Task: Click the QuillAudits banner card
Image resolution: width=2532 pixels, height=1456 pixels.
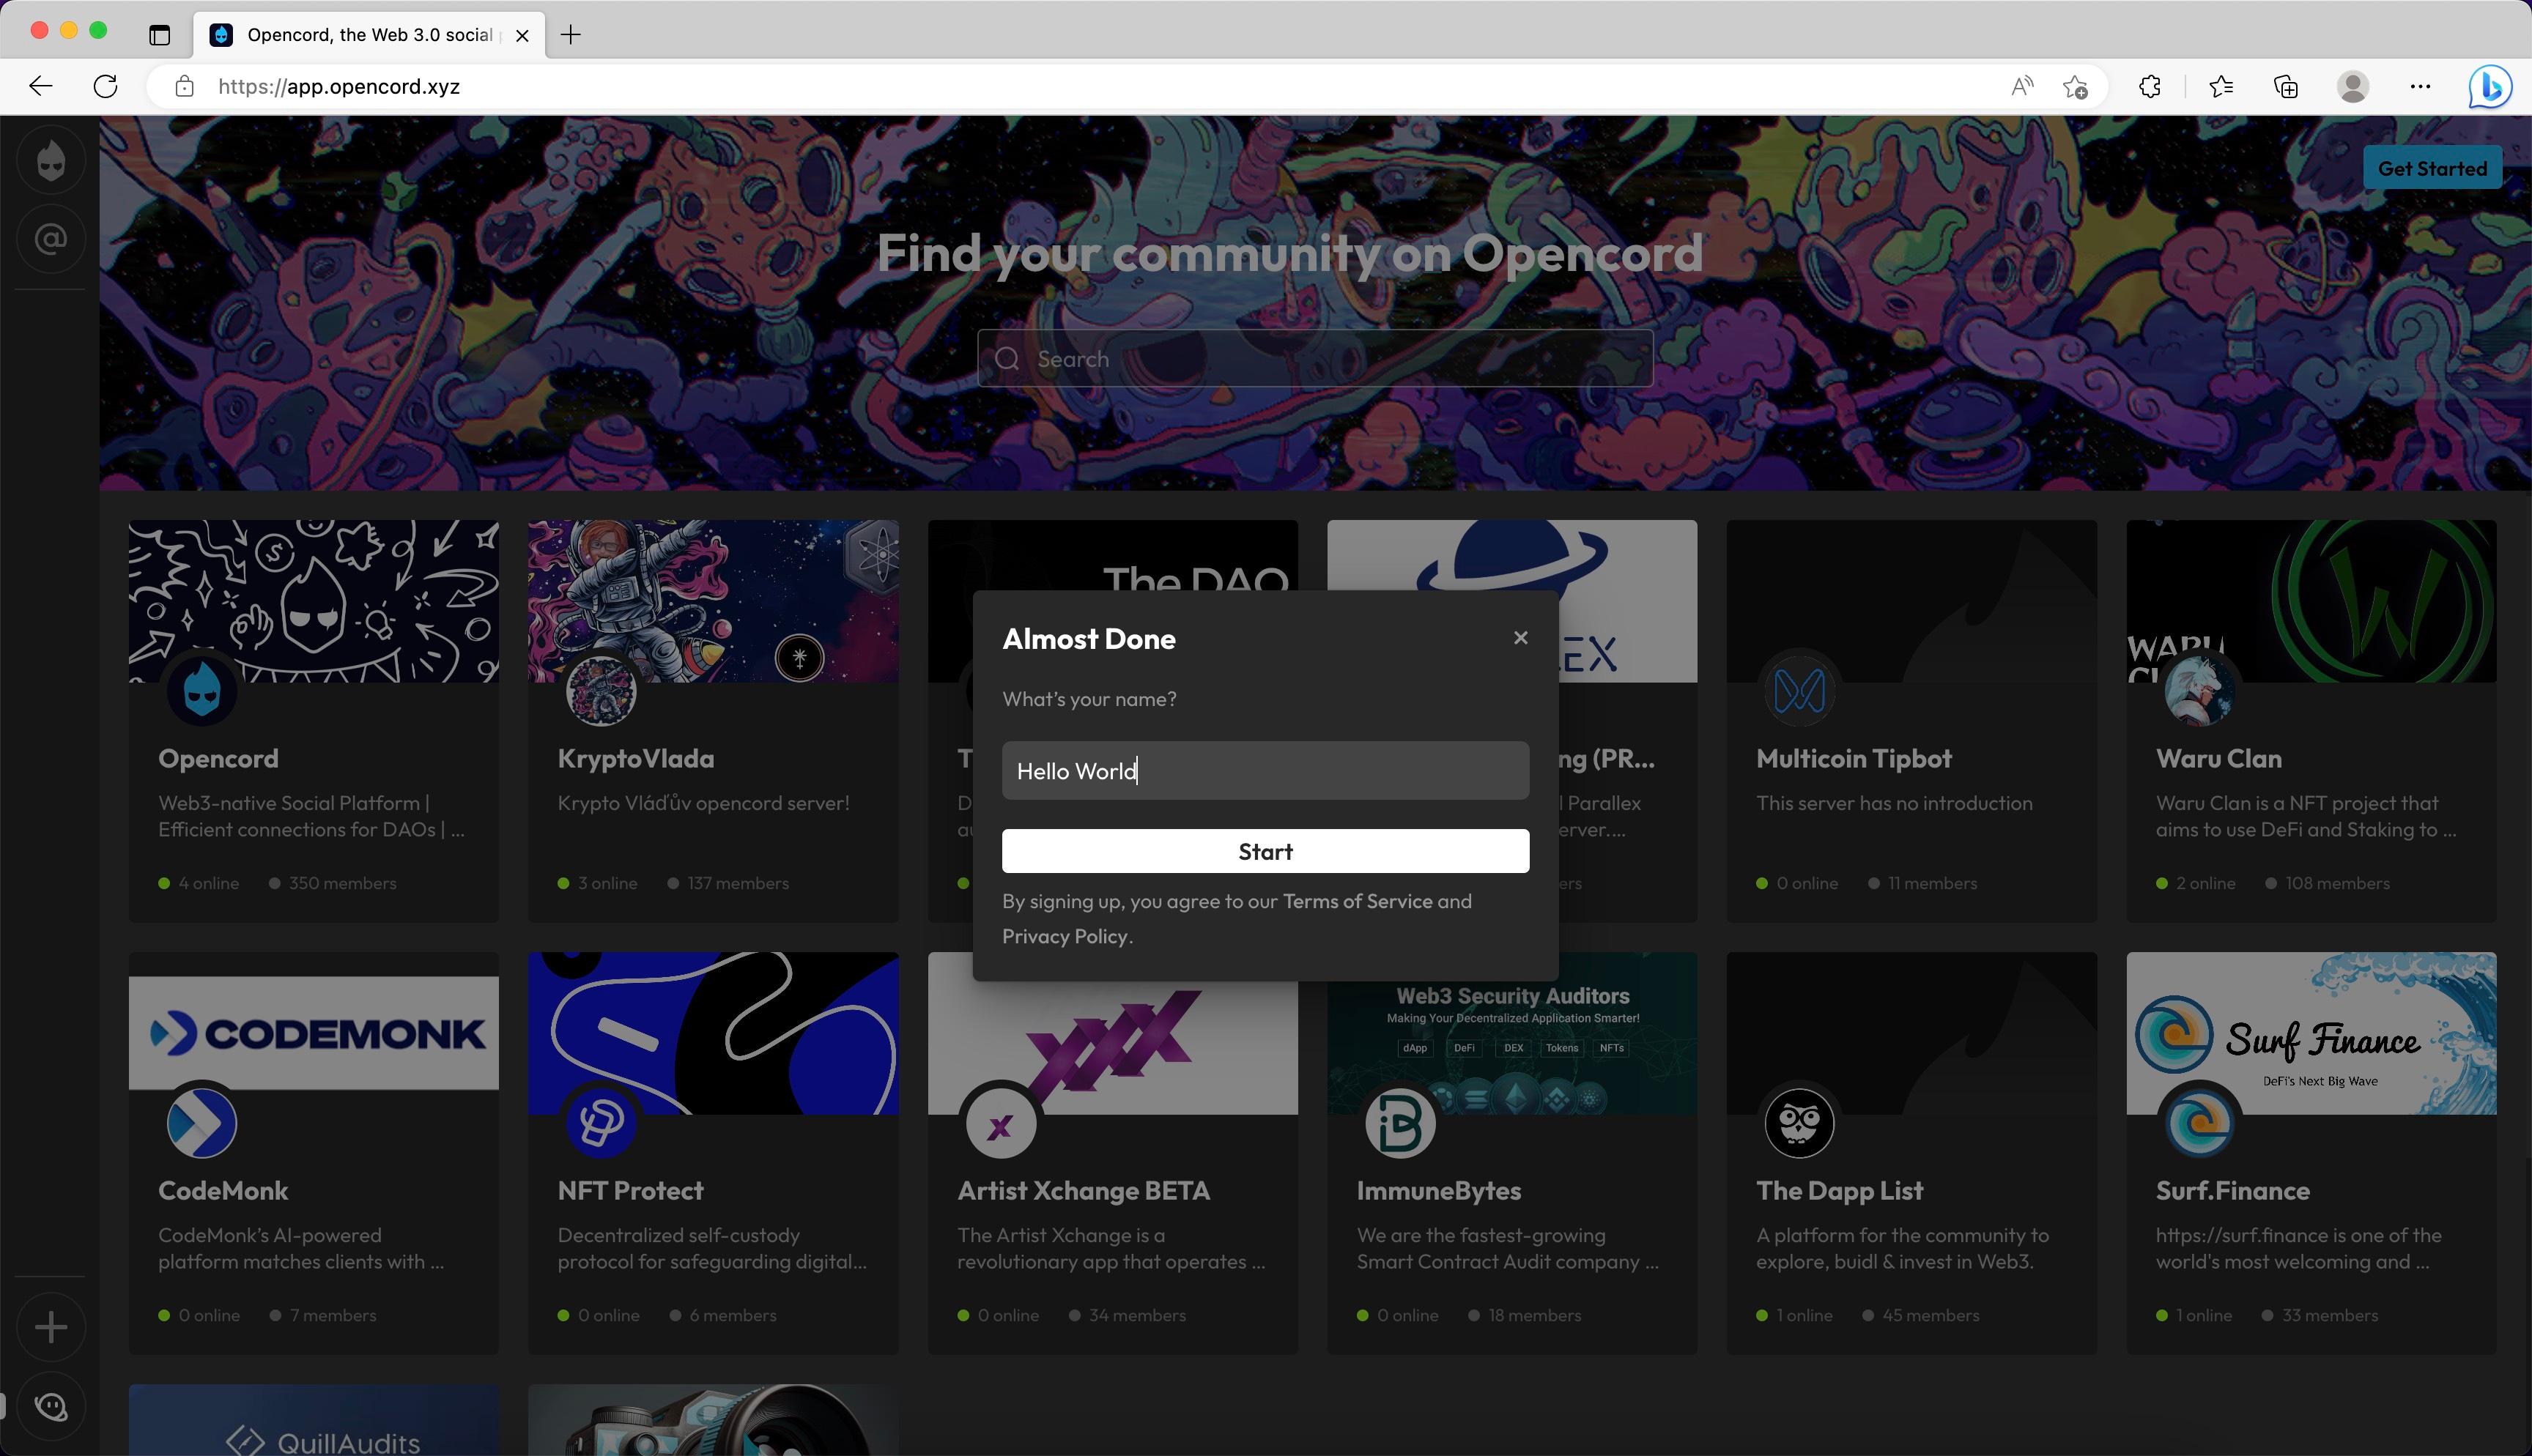Action: 313,1420
